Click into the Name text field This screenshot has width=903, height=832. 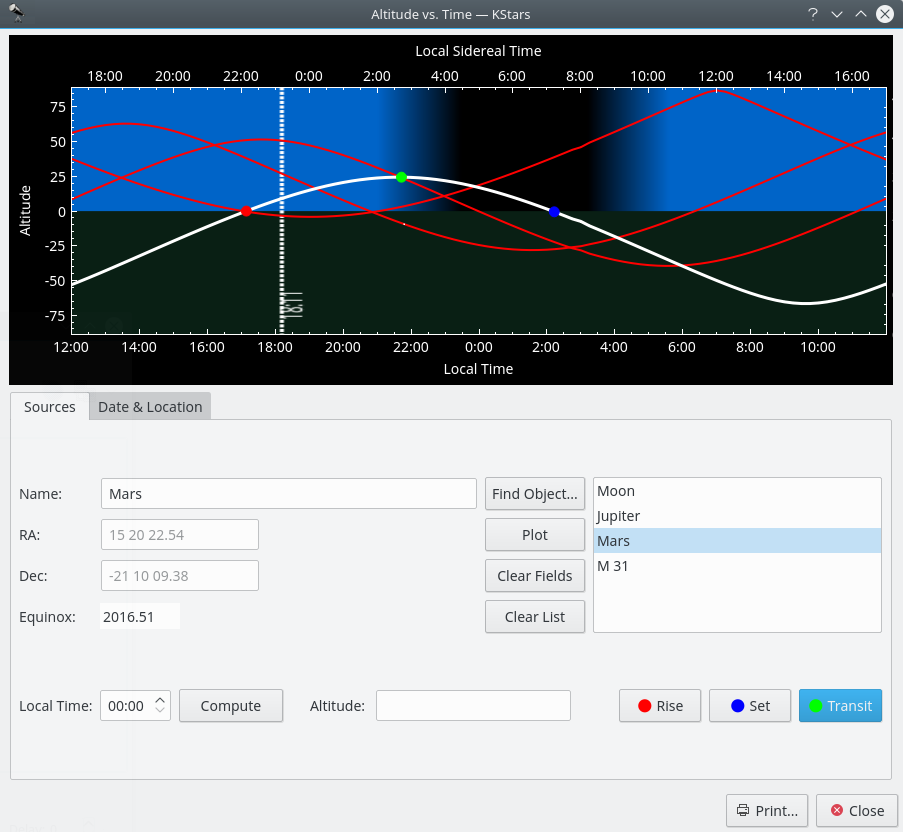tap(288, 494)
